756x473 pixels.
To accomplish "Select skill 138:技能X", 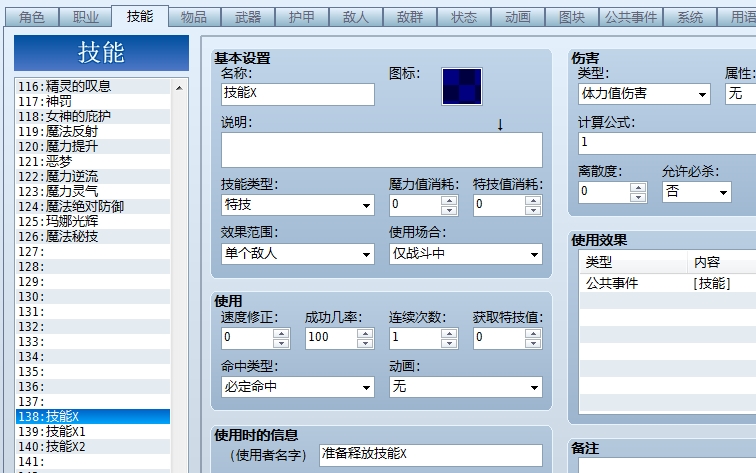I will pyautogui.click(x=93, y=417).
